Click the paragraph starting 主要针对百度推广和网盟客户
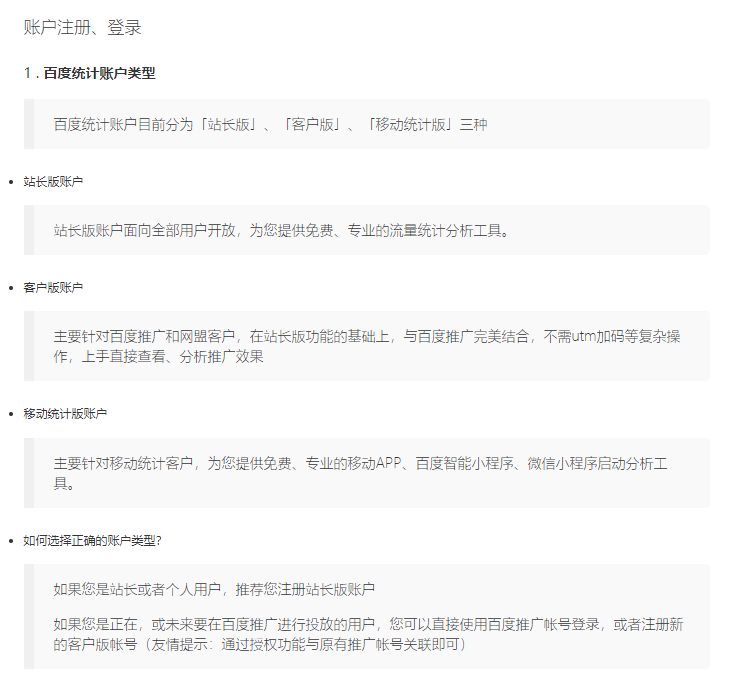The width and height of the screenshot is (737, 679). [x=367, y=346]
